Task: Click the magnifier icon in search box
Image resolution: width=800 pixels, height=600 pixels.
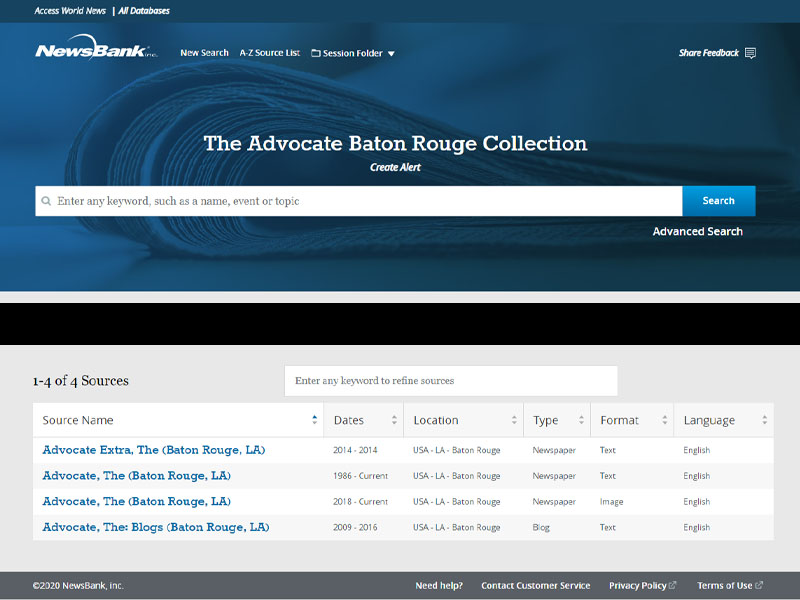Action: pos(46,201)
